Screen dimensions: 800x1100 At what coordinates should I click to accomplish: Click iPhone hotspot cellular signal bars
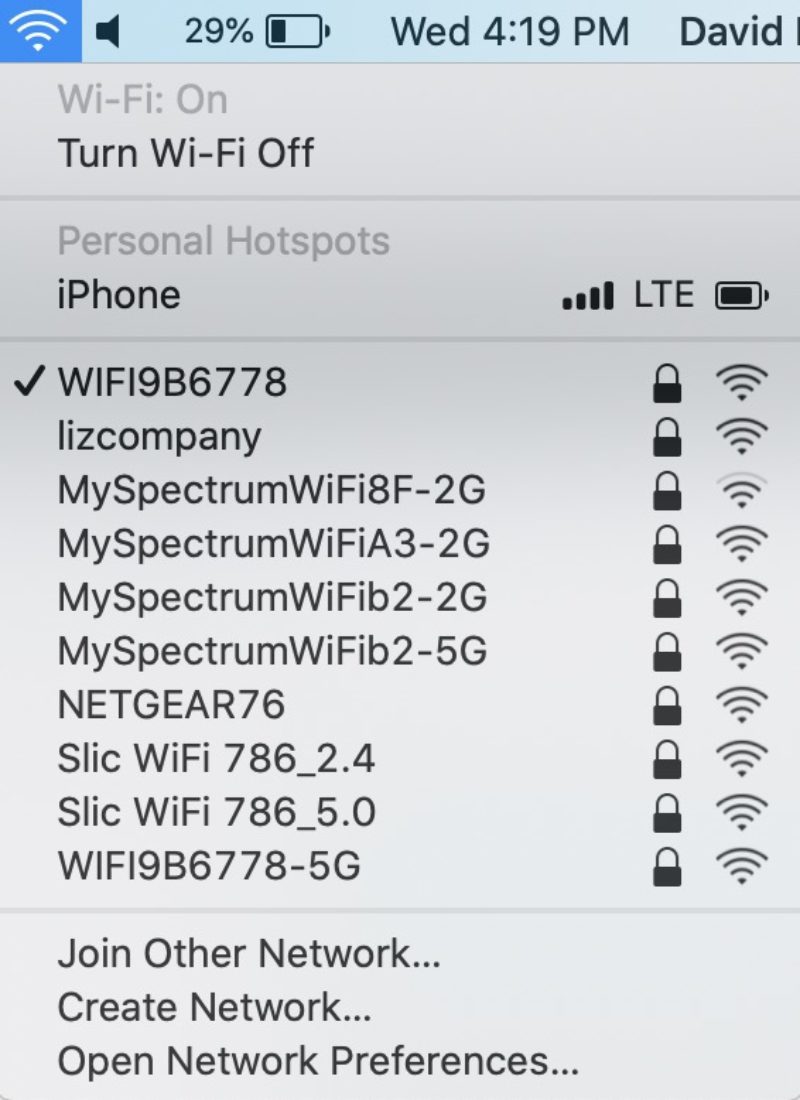click(588, 295)
